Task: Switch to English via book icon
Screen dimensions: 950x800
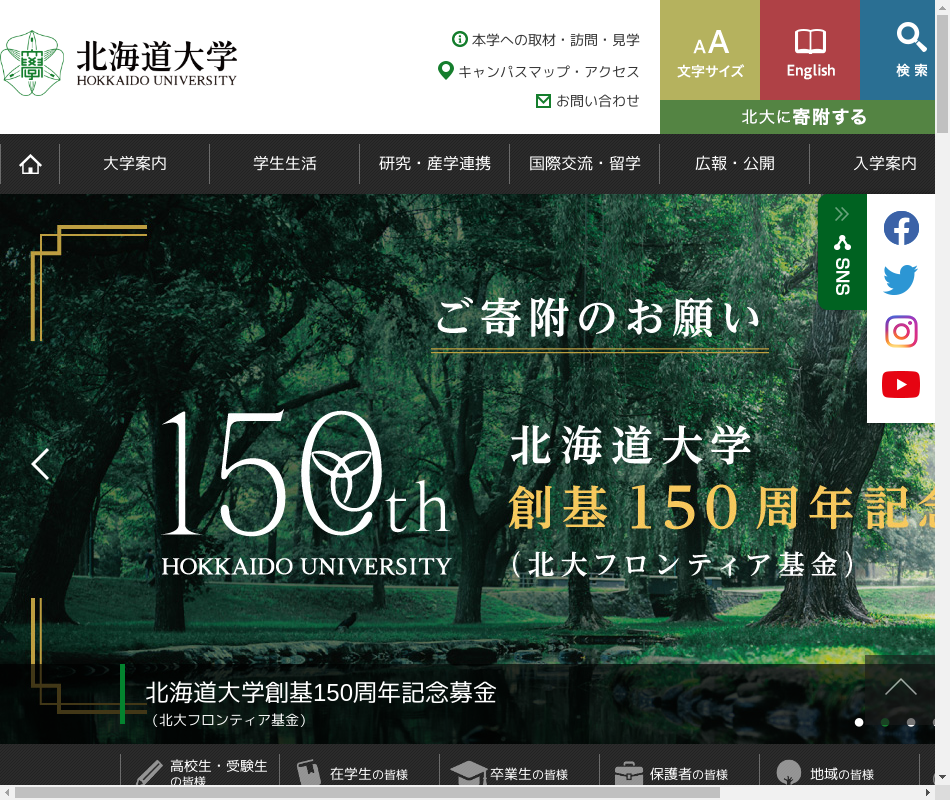Action: pyautogui.click(x=810, y=50)
